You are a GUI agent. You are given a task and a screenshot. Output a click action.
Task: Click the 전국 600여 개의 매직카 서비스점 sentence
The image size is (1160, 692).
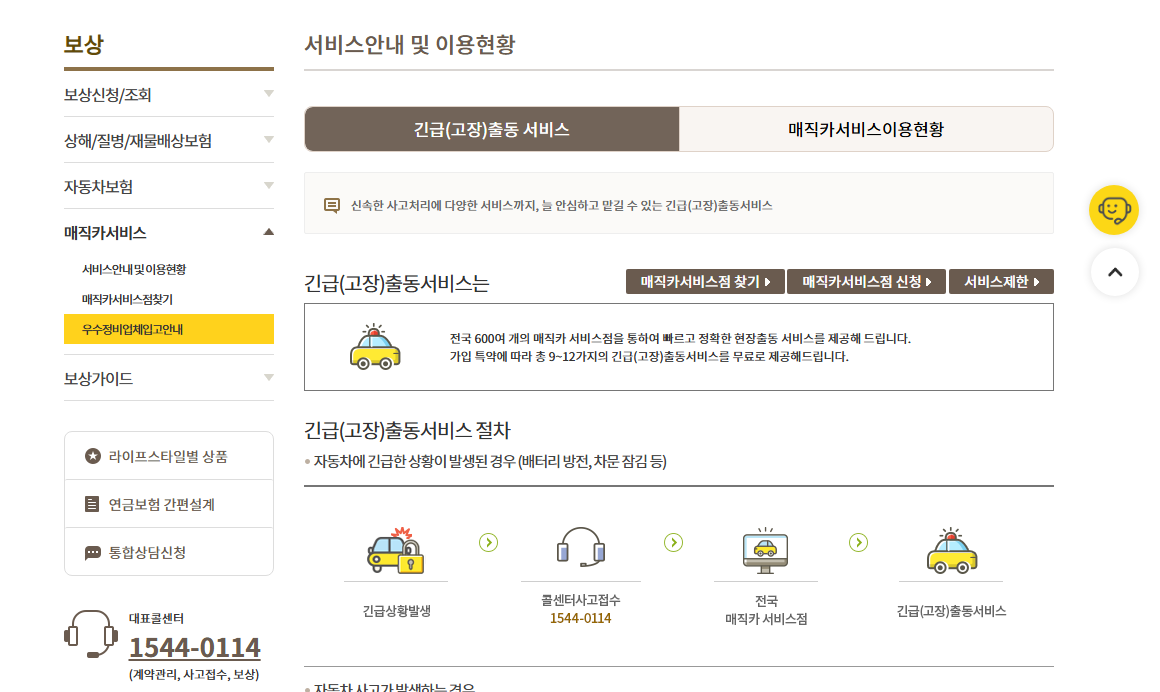680,338
